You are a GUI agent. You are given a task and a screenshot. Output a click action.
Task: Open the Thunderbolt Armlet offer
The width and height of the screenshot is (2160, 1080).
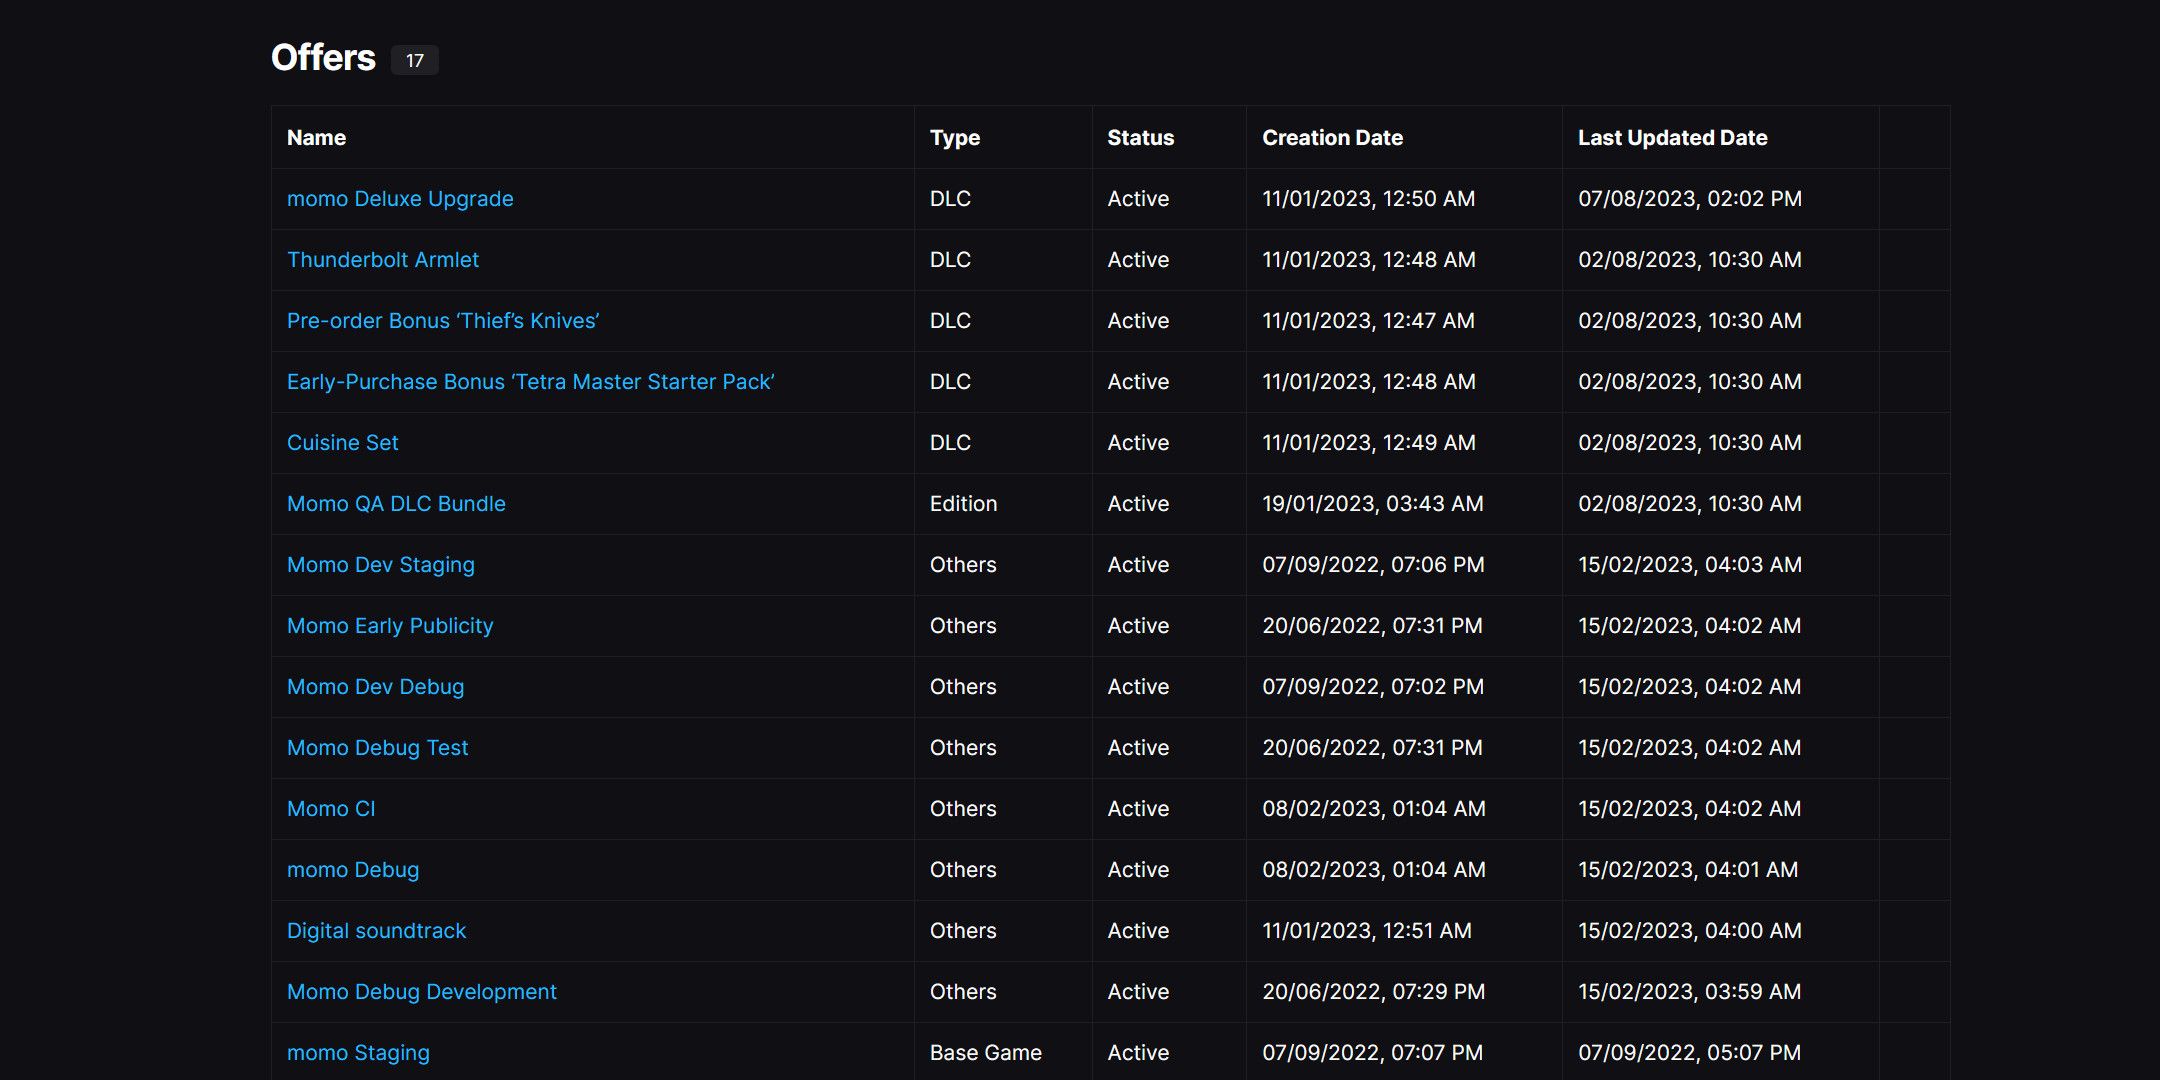(x=383, y=258)
